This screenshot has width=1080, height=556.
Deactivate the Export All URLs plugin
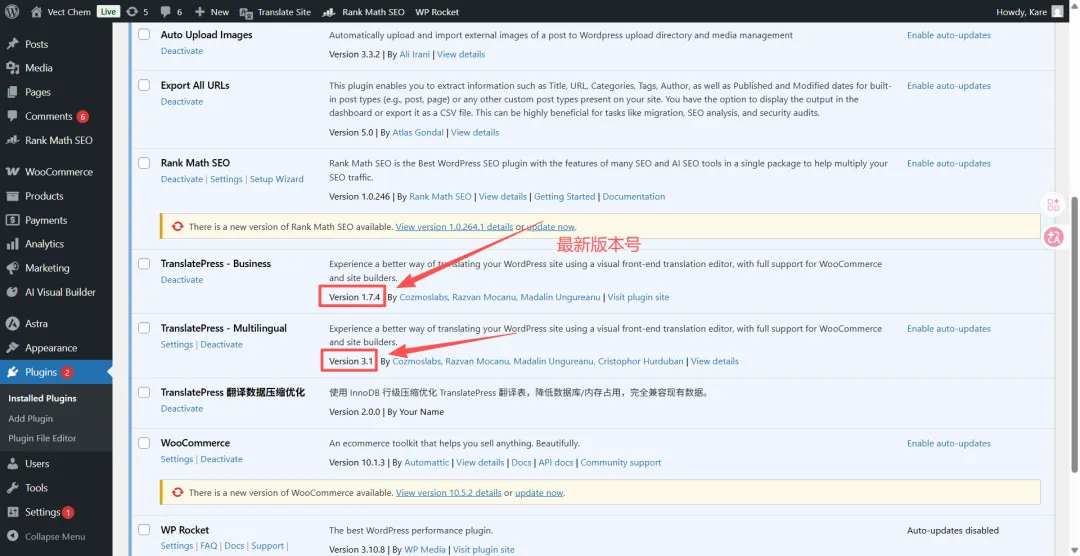pyautogui.click(x=182, y=101)
